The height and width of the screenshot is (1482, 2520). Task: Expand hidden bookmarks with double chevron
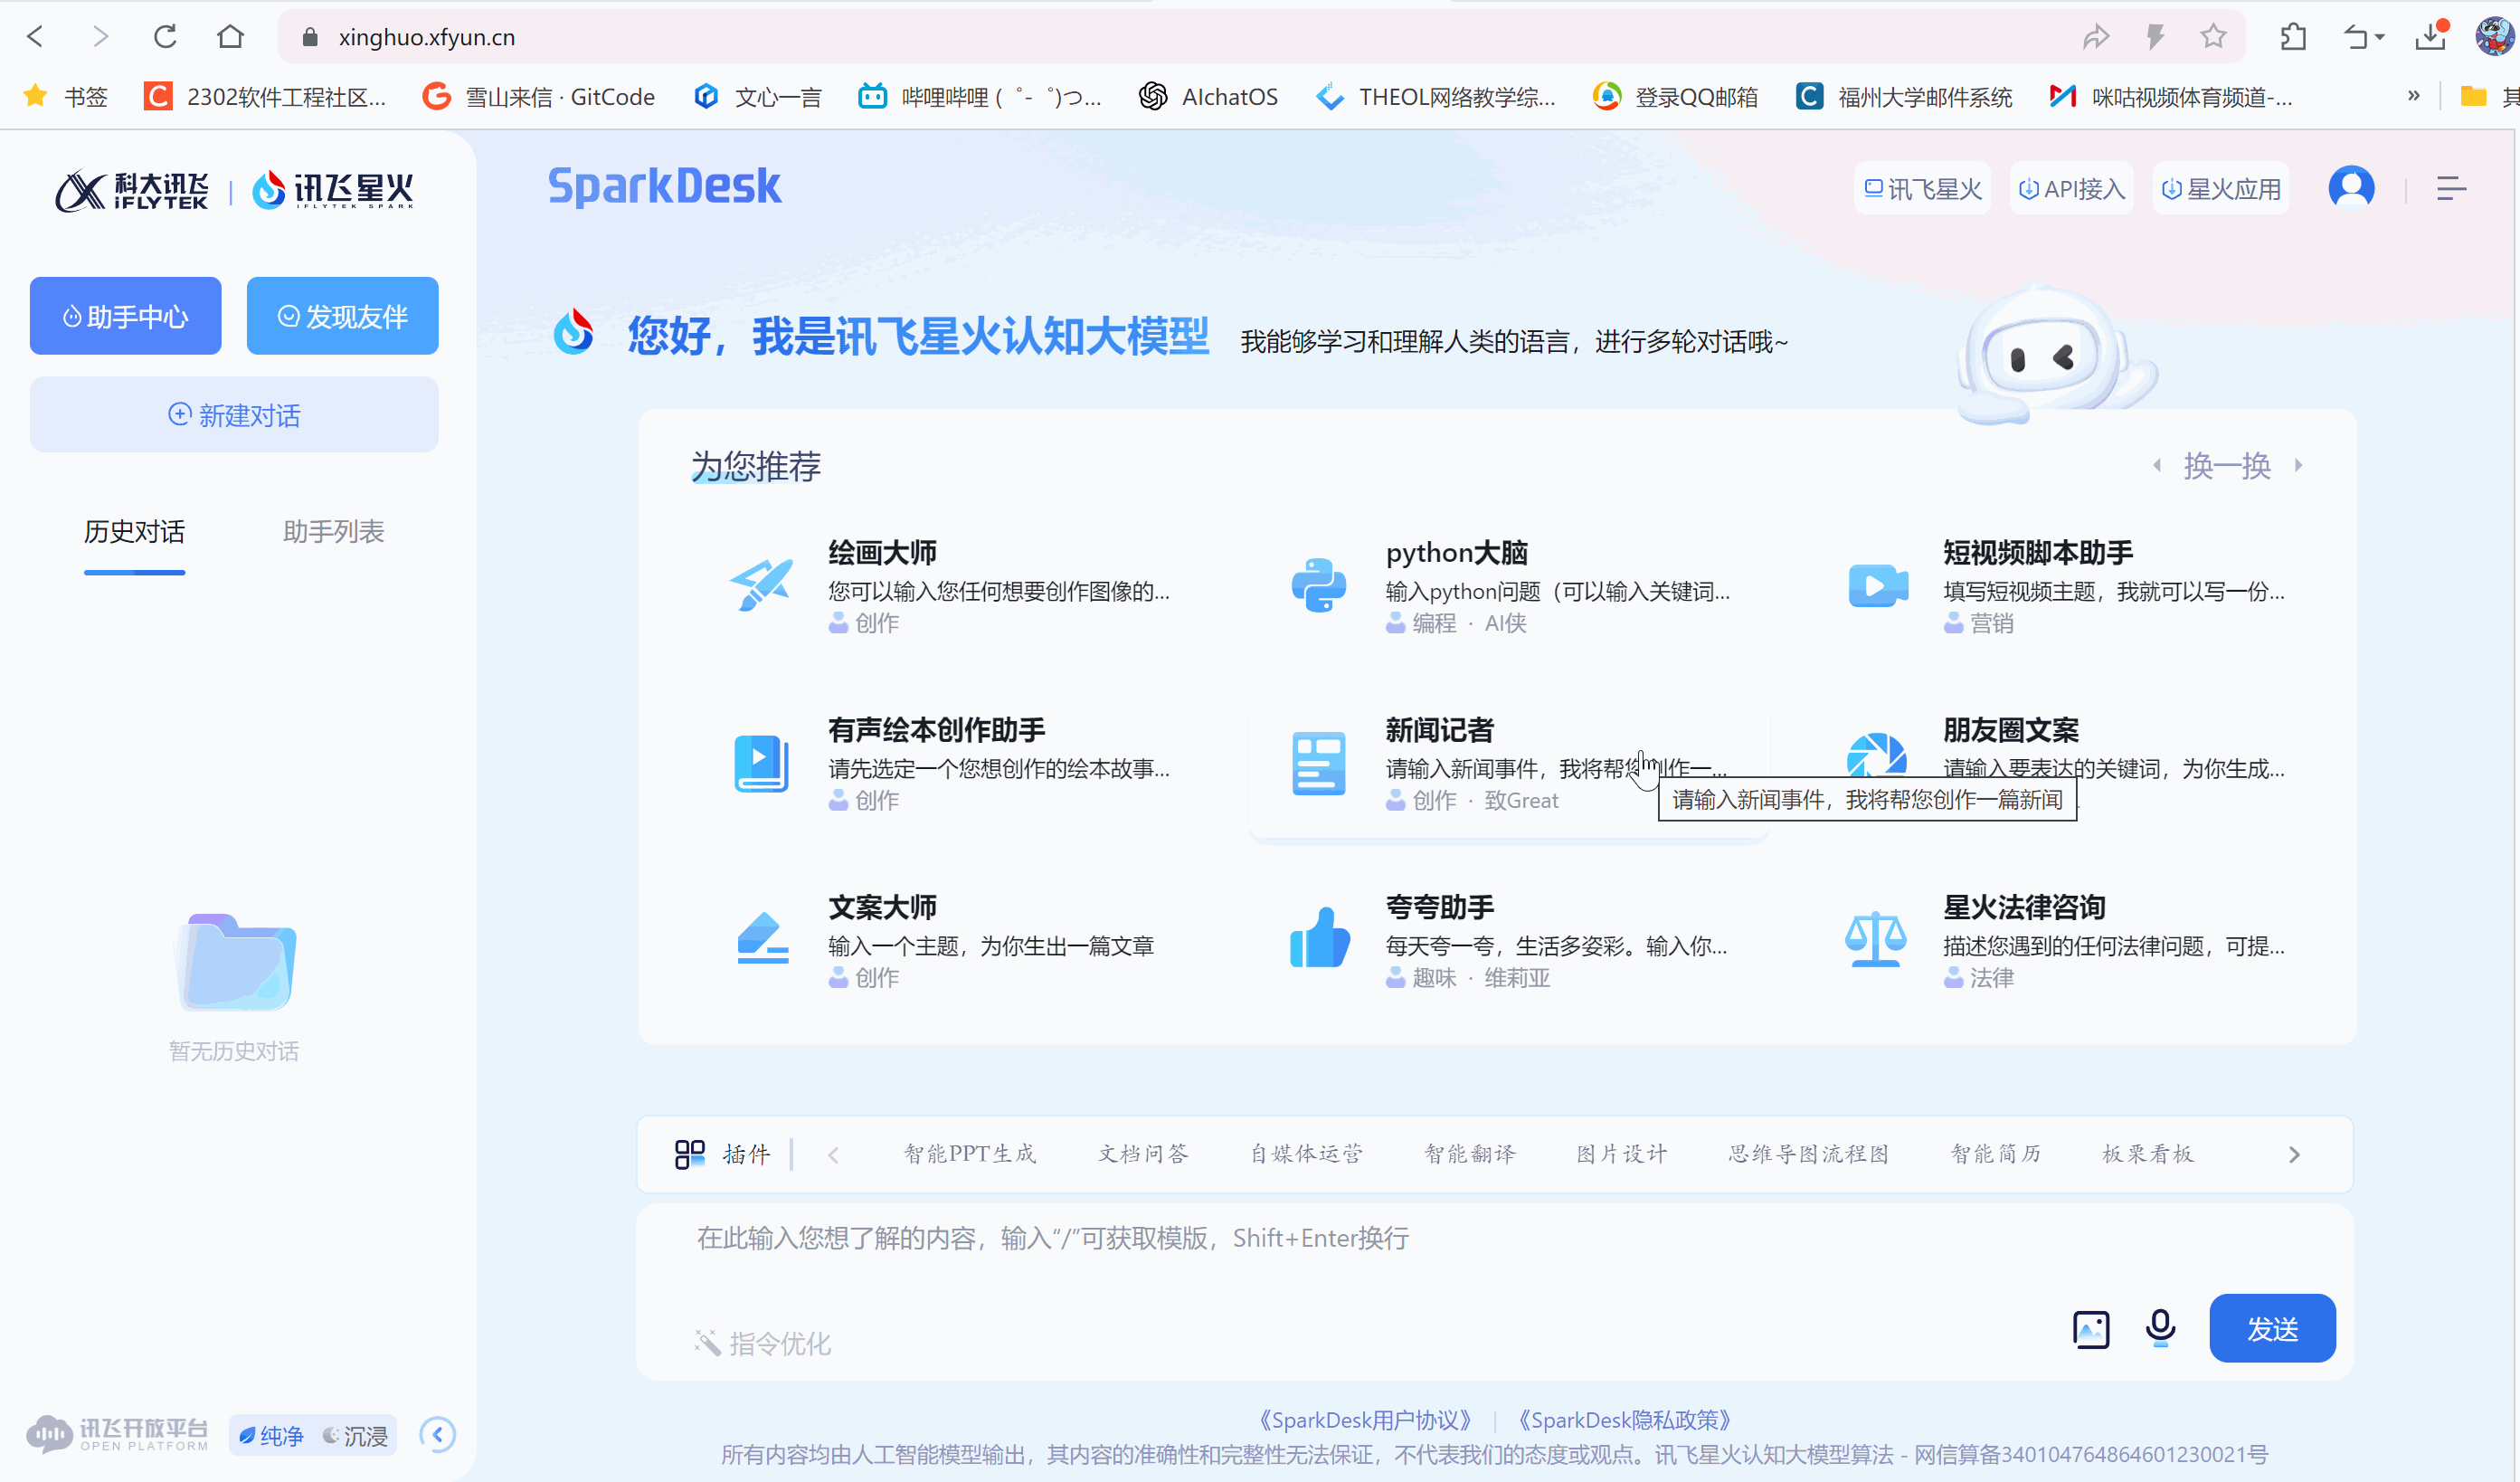tap(2413, 96)
